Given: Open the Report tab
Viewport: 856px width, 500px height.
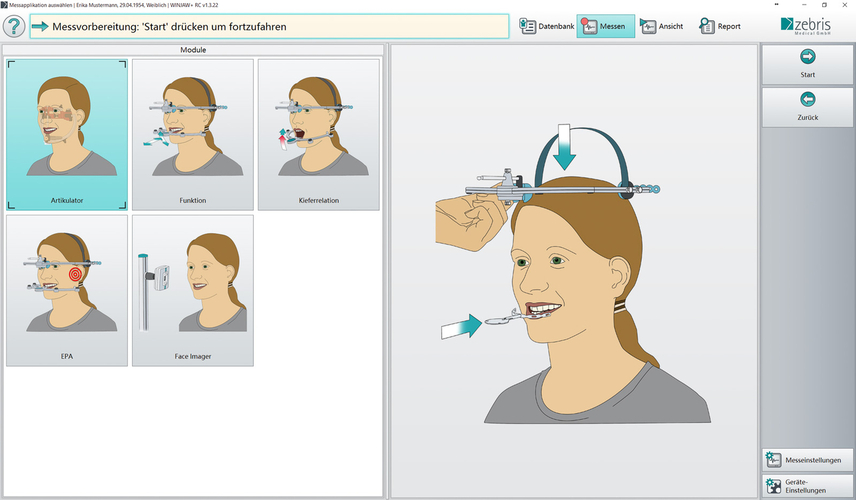Looking at the screenshot, I should click(x=720, y=26).
